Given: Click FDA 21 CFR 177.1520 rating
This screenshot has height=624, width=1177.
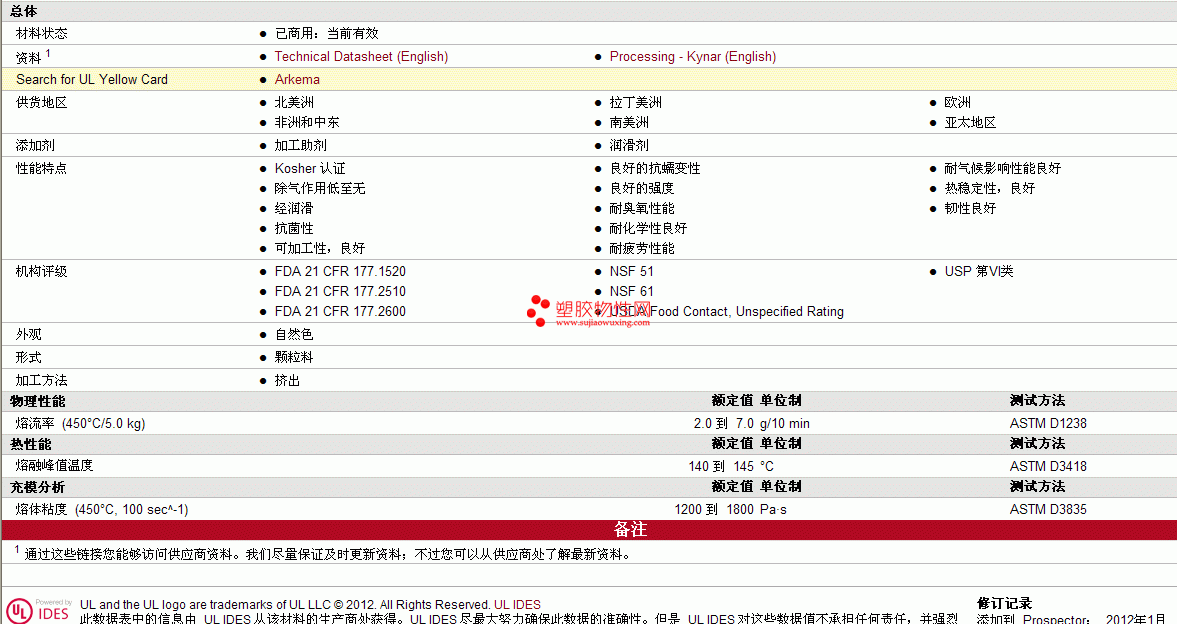Looking at the screenshot, I should click(x=340, y=272).
